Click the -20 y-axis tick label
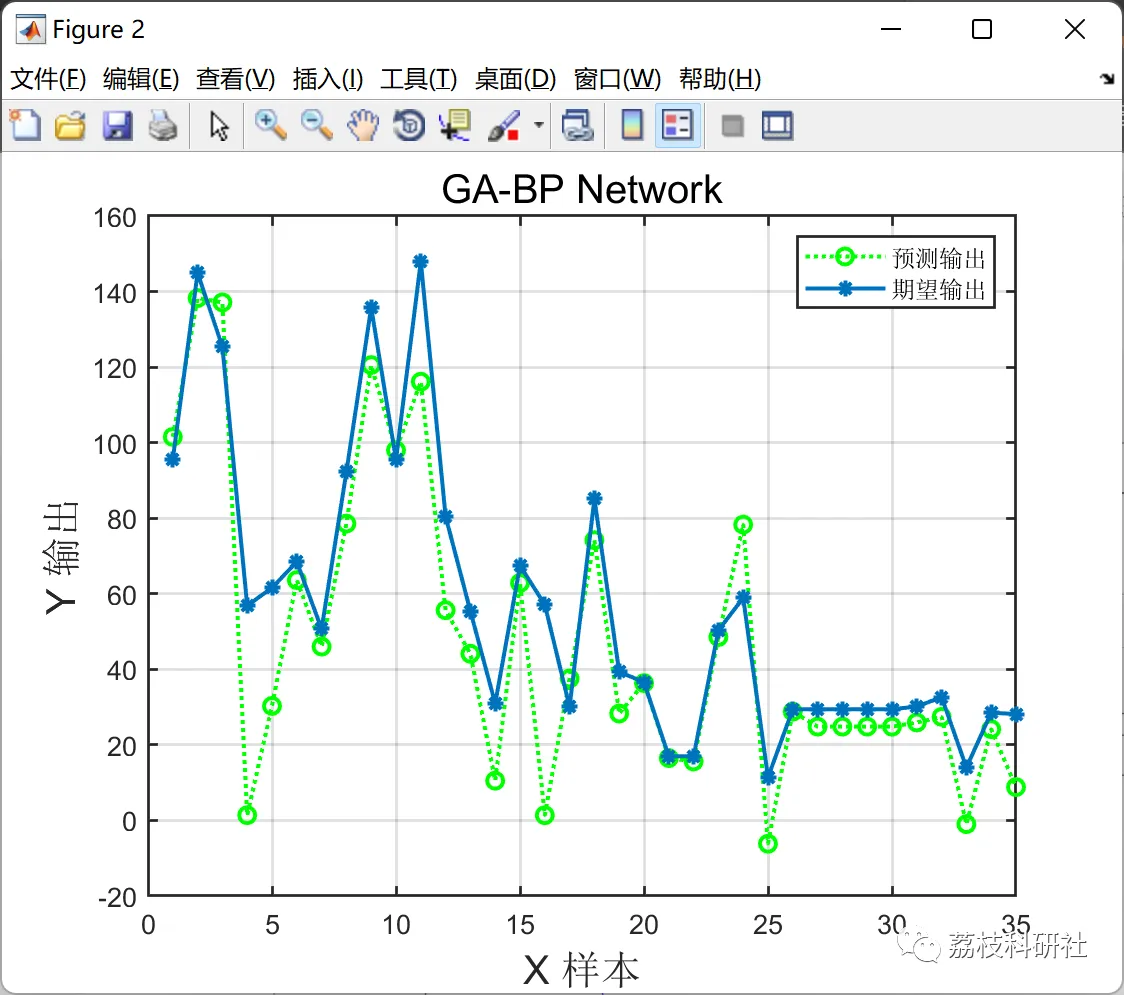The image size is (1124, 995). 118,898
